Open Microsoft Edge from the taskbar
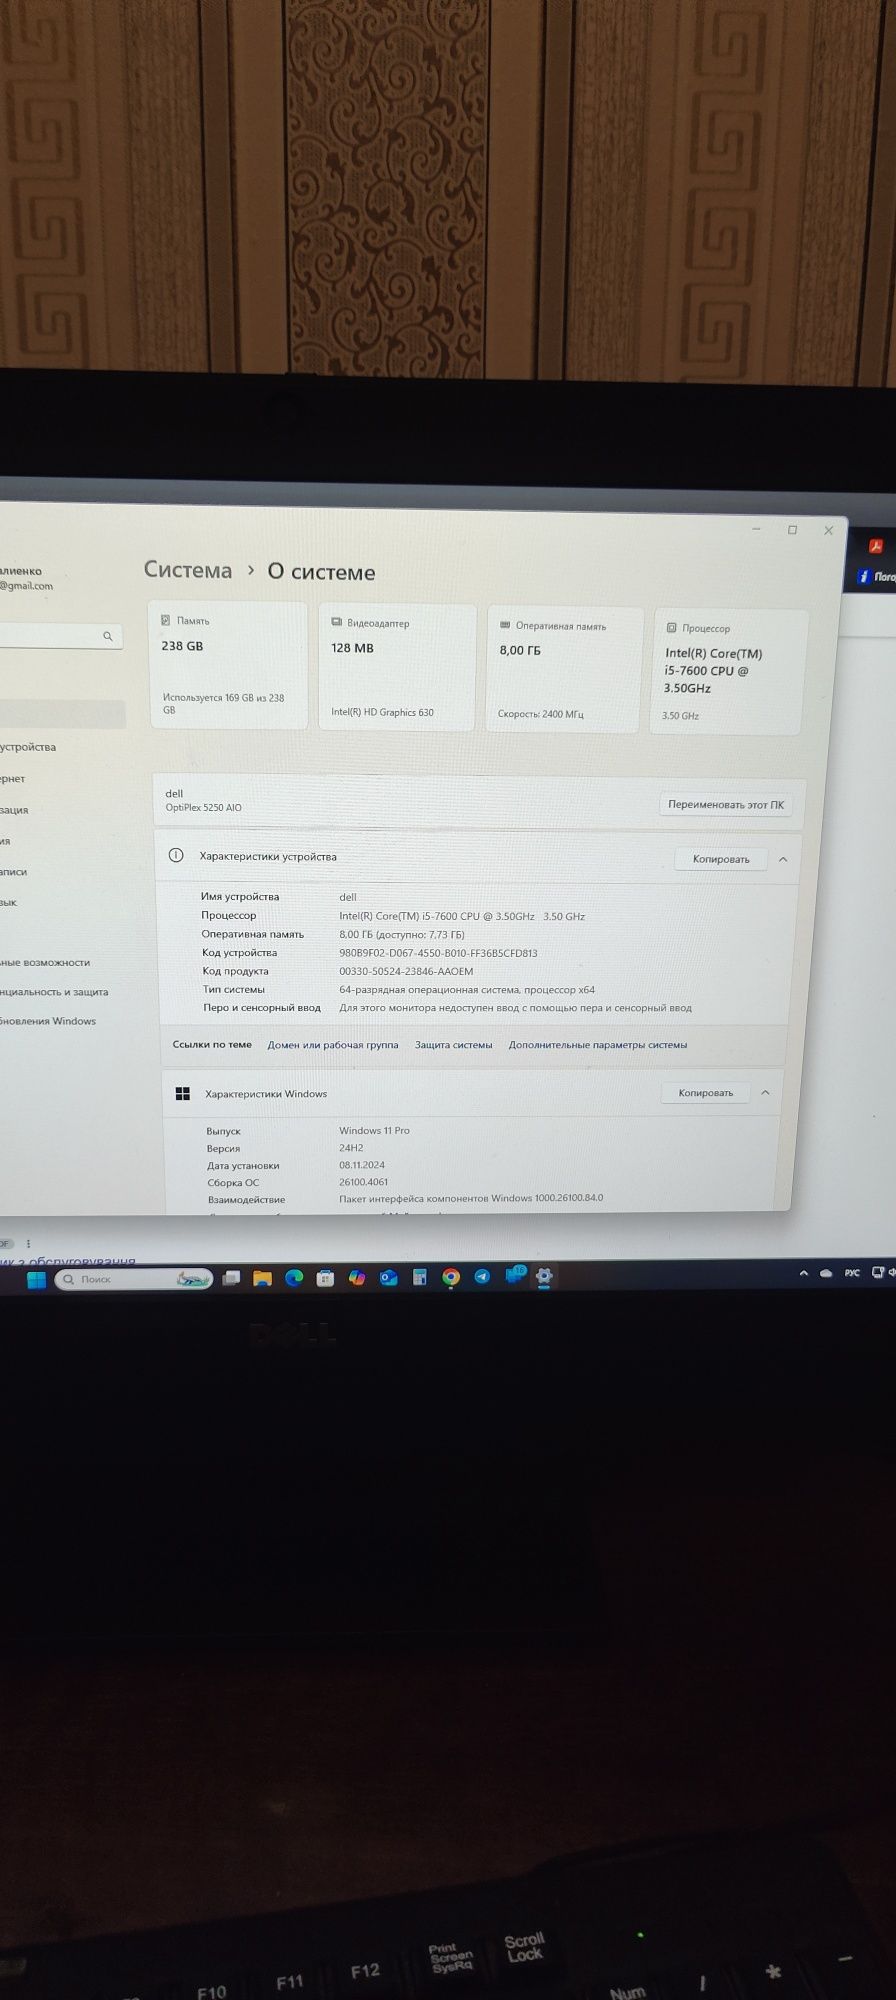This screenshot has height=2000, width=896. pyautogui.click(x=294, y=1278)
